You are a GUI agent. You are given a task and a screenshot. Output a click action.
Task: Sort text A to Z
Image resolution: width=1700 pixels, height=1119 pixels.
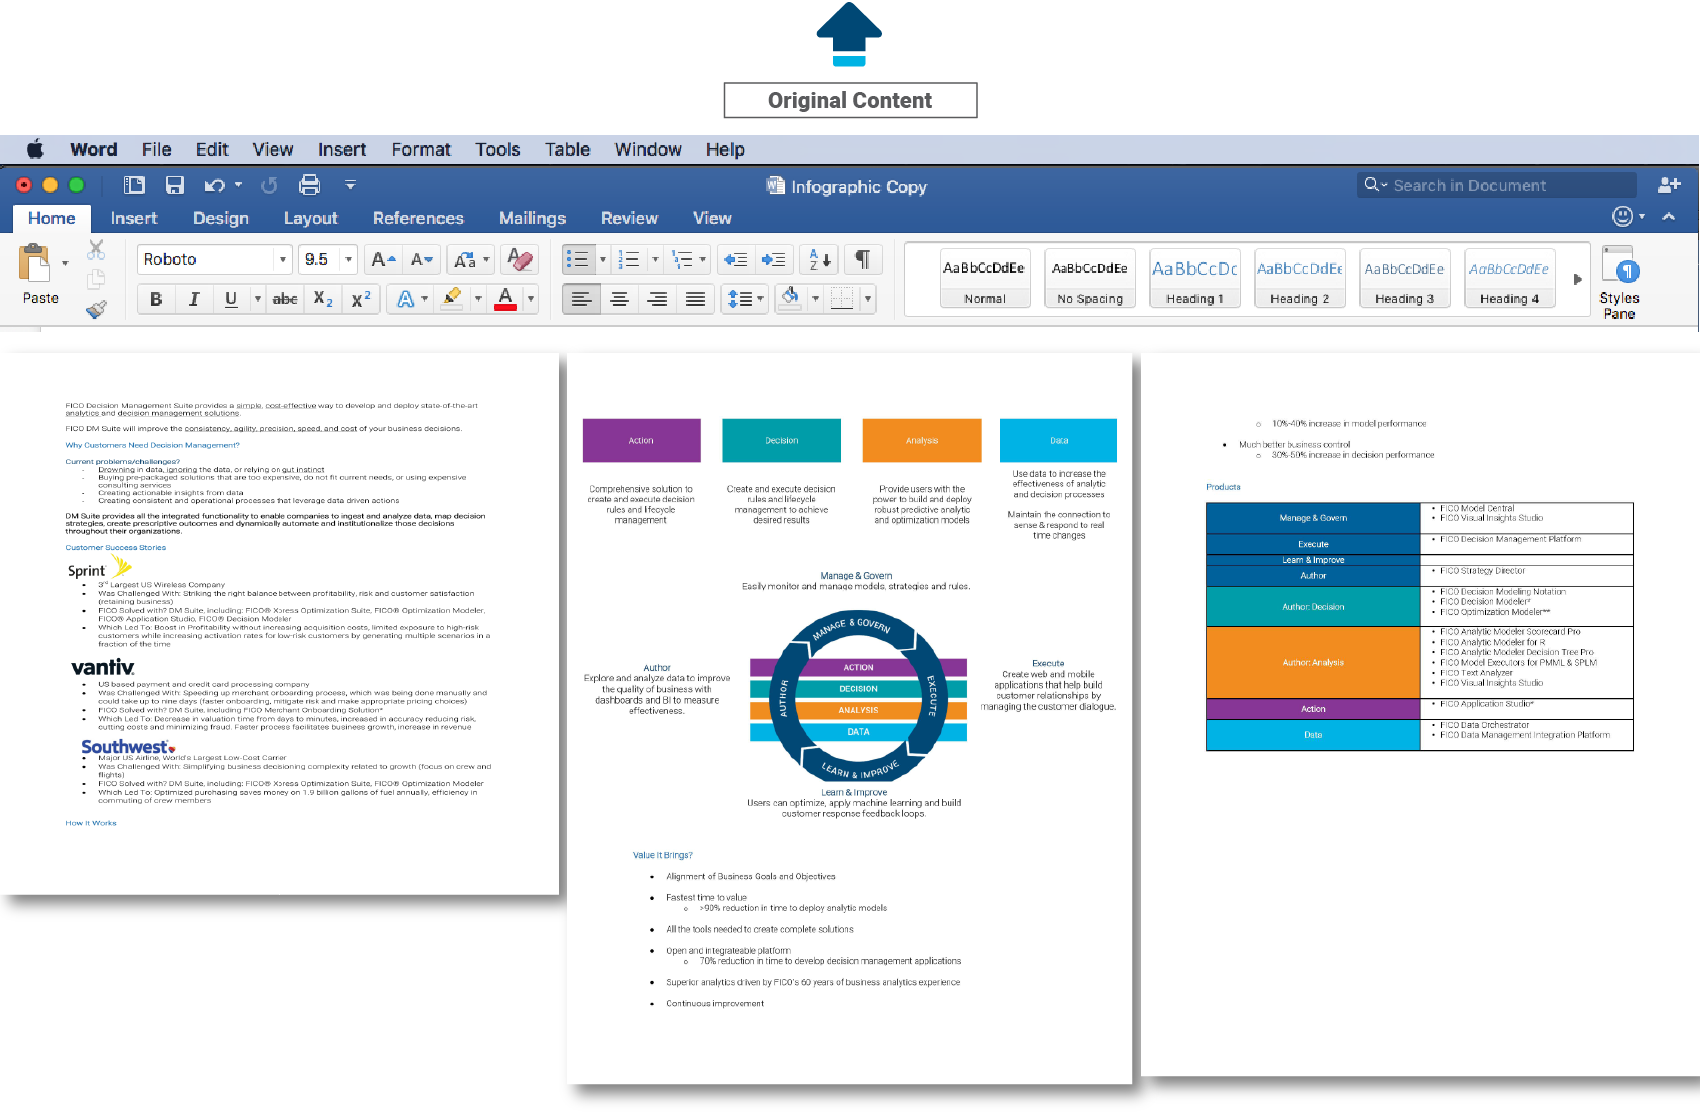point(820,260)
